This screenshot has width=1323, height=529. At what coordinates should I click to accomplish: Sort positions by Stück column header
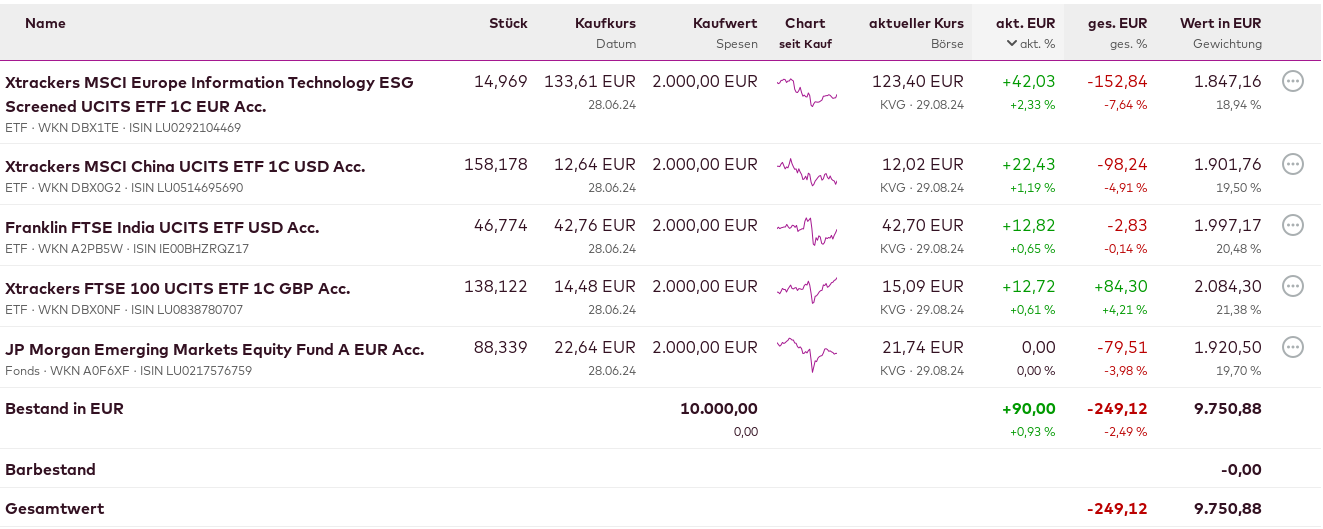pos(508,23)
